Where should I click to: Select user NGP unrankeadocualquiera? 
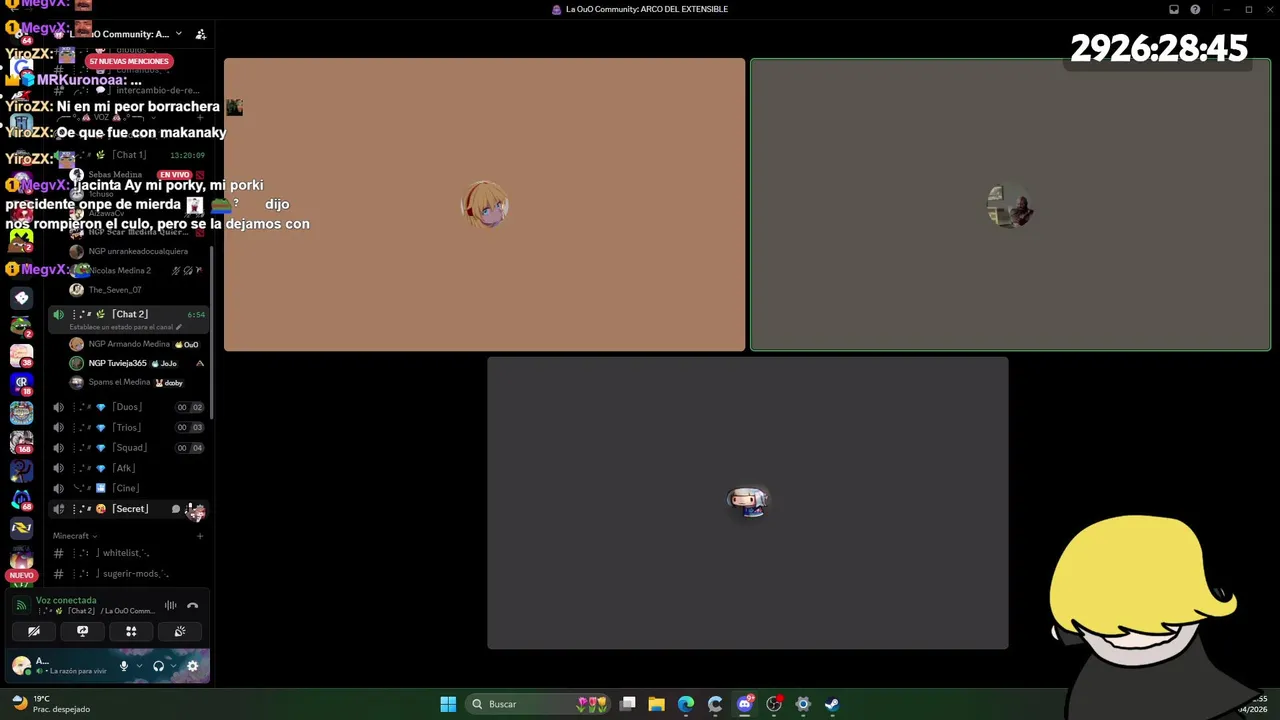pyautogui.click(x=138, y=251)
